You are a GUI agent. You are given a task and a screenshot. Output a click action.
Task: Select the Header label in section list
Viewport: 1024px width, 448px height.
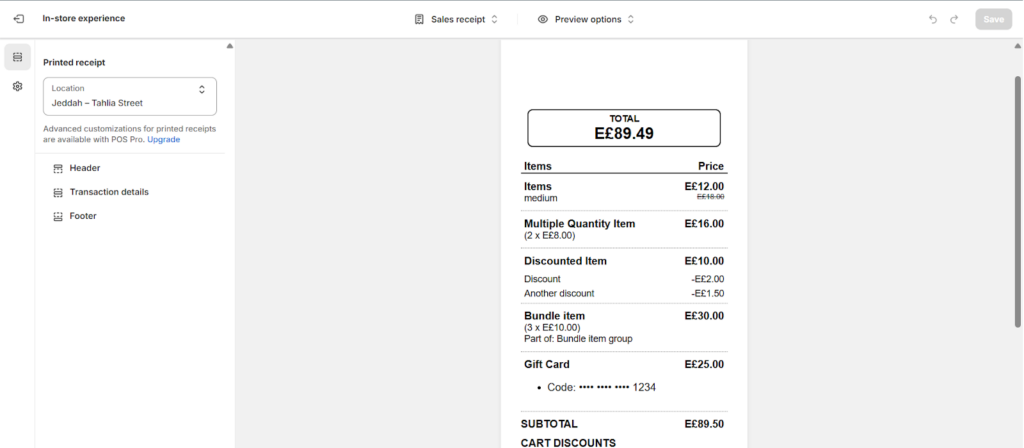pos(85,168)
